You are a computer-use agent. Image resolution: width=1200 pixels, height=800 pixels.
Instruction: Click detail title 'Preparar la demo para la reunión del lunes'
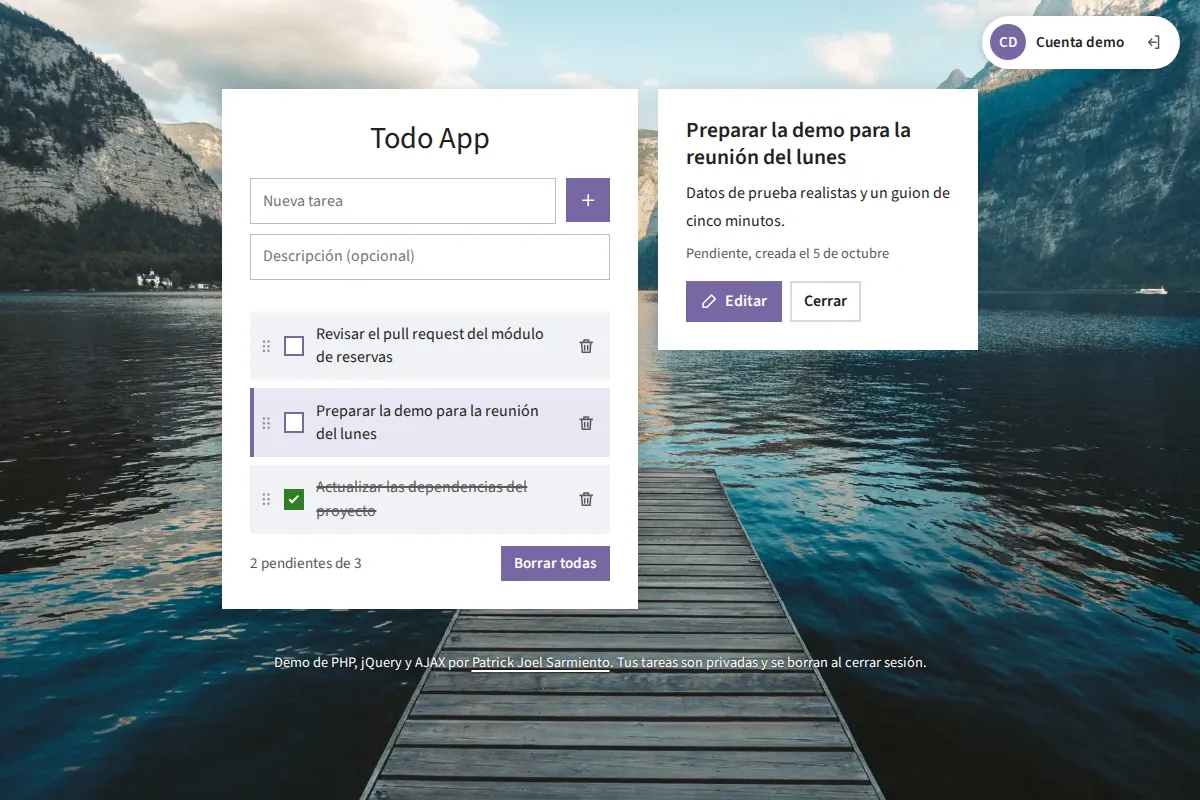click(798, 143)
